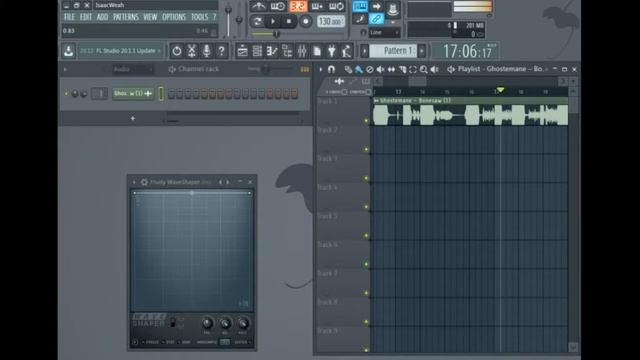Click the Record button in transport
Image resolution: width=640 pixels, height=360 pixels.
coord(305,21)
